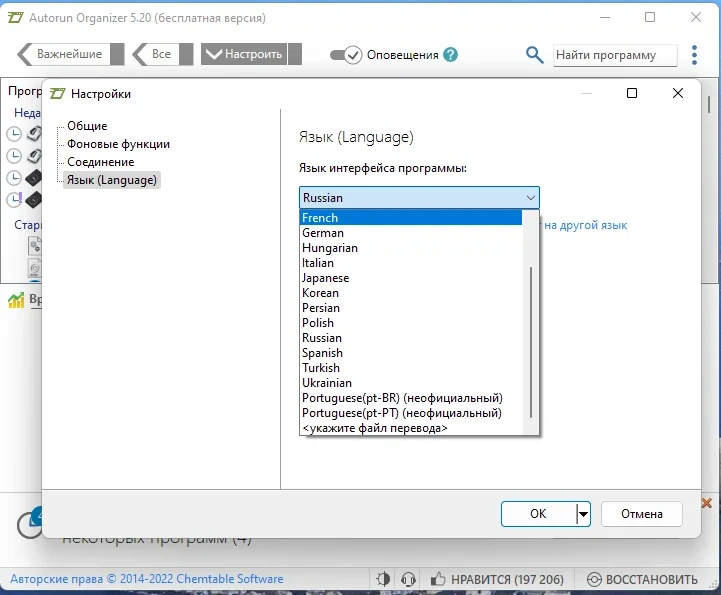Click the brightness icon in status bar
This screenshot has height=595, width=721.
[x=383, y=579]
